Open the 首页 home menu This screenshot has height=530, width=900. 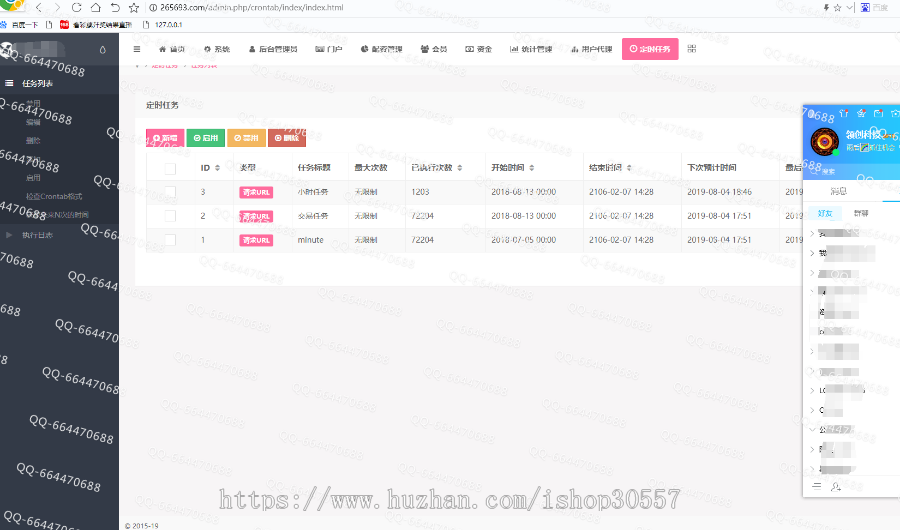(172, 49)
